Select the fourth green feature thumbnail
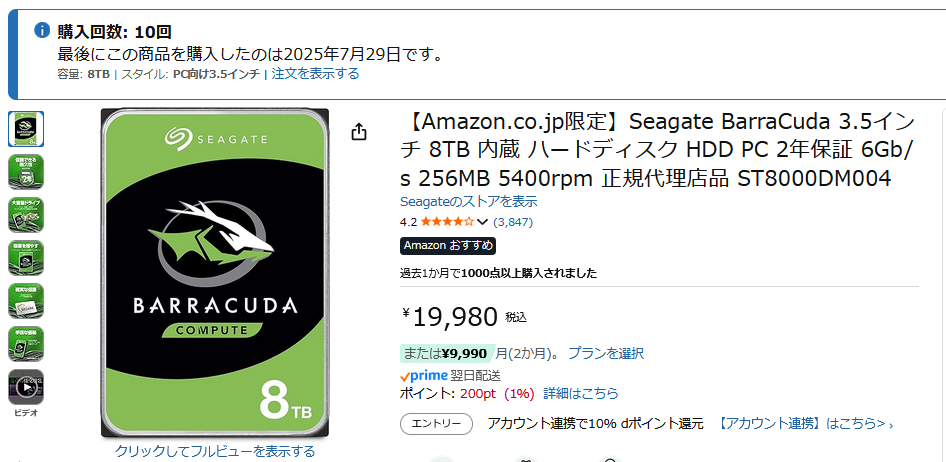Screen dimensions: 946x462 point(26,258)
